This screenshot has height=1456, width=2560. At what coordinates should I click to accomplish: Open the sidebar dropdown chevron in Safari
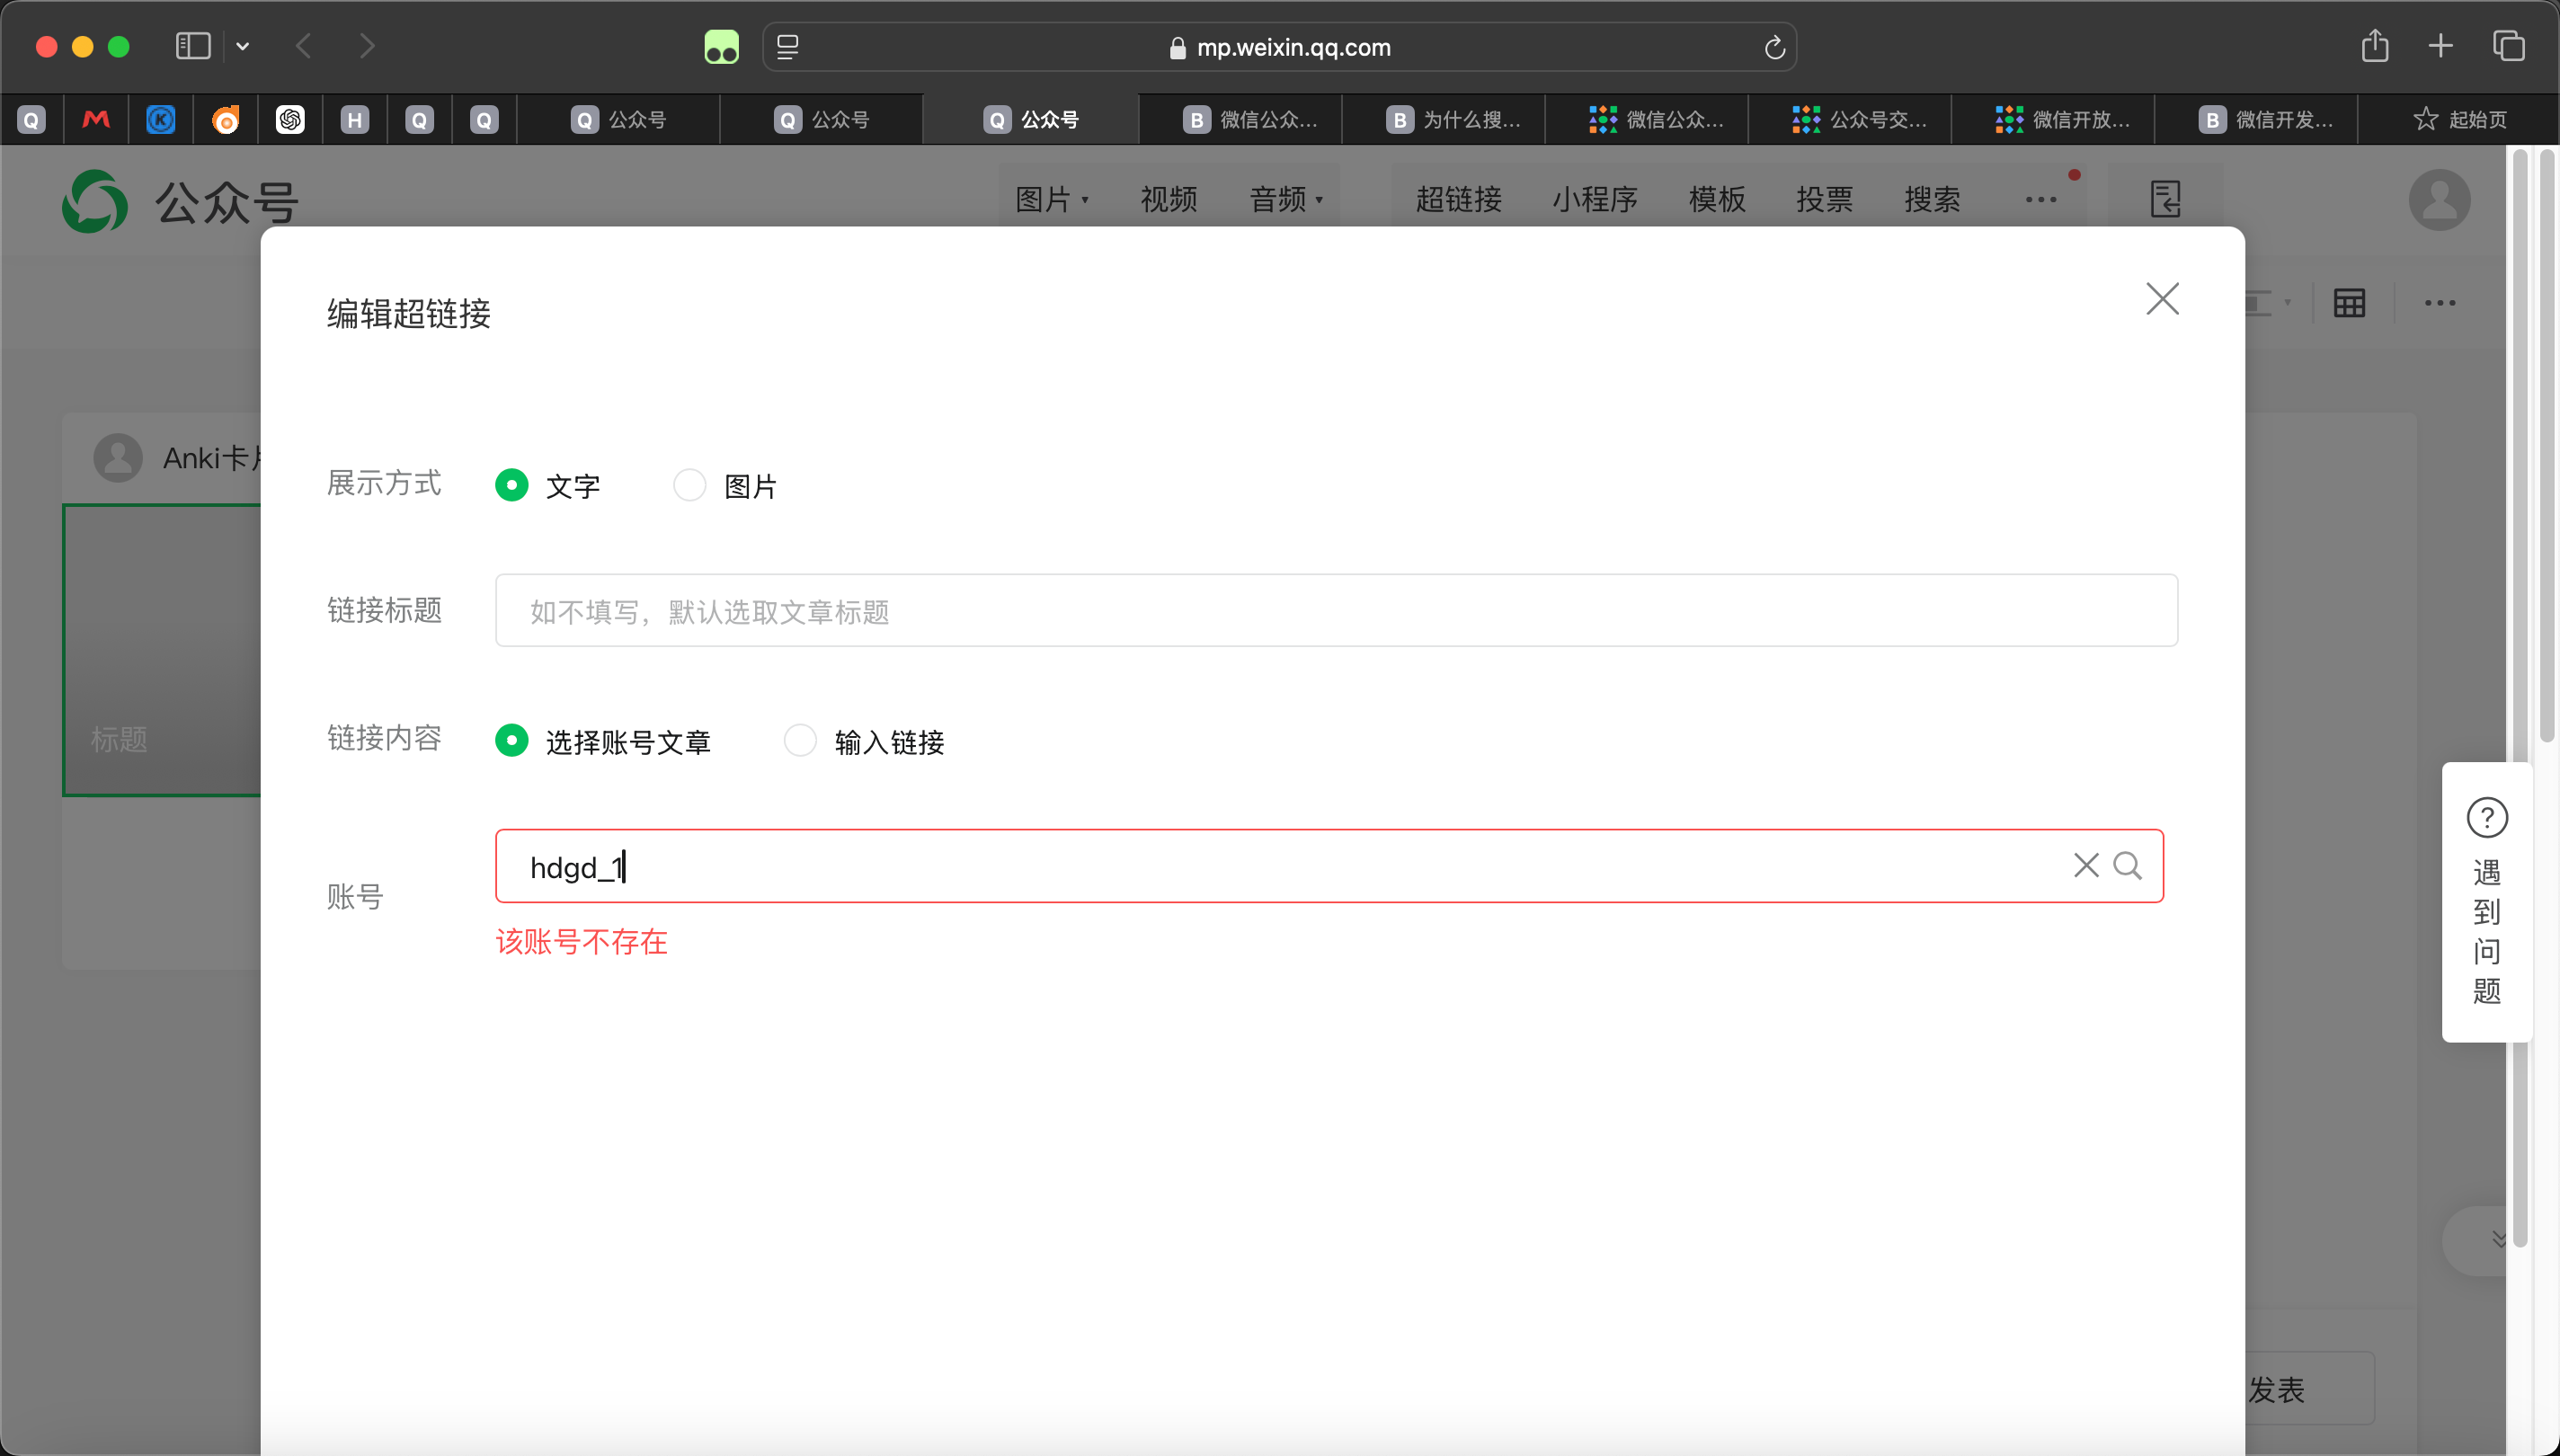pyautogui.click(x=243, y=46)
